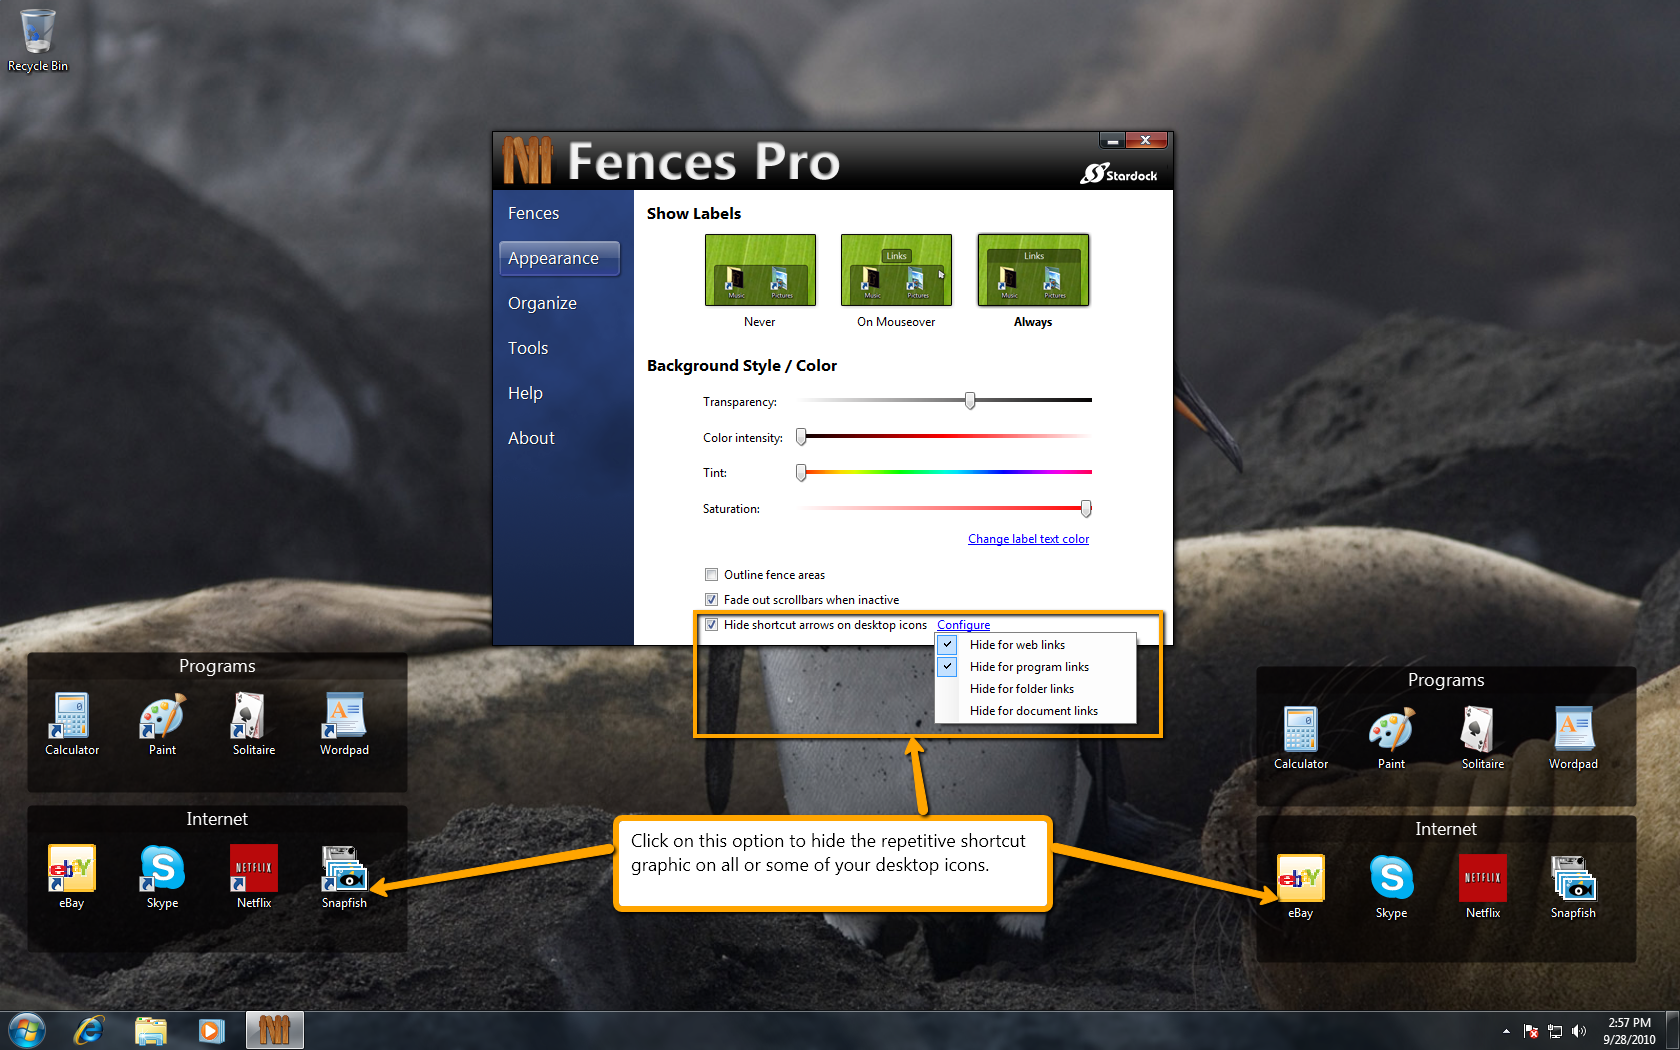Click Calculator icon in left Programs fence
The height and width of the screenshot is (1050, 1680).
[x=71, y=723]
